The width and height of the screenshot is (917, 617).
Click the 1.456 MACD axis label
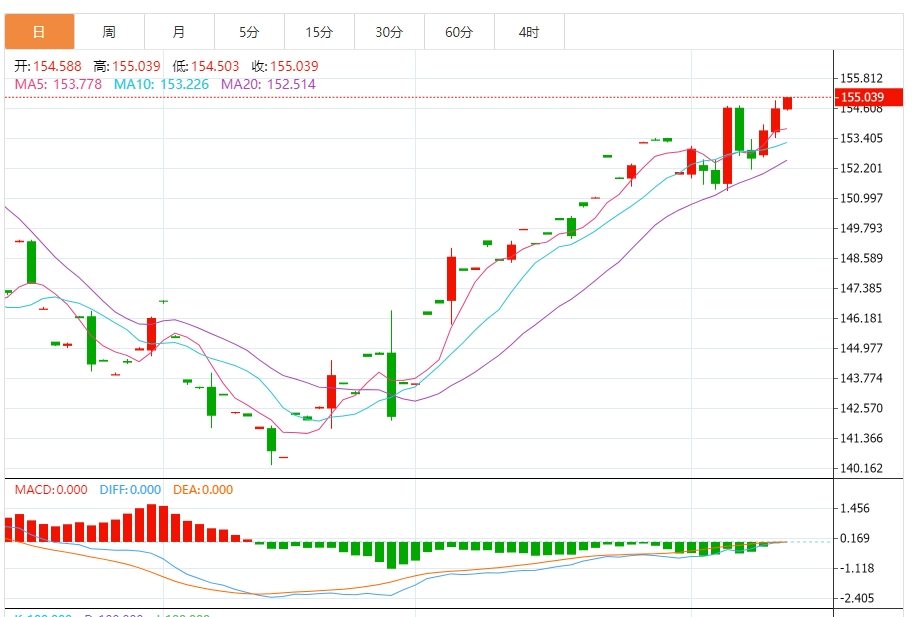pos(855,508)
